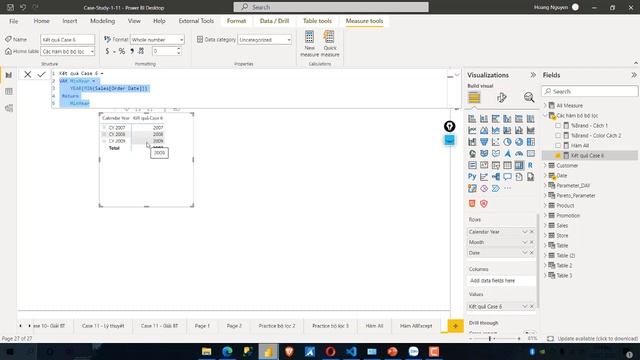This screenshot has width=640, height=360.
Task: Expand the Customer table in Fields
Action: tap(545, 165)
